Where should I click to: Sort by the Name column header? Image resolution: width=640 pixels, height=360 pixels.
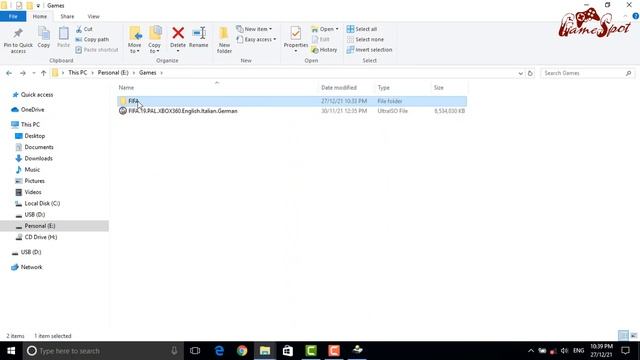pyautogui.click(x=126, y=87)
